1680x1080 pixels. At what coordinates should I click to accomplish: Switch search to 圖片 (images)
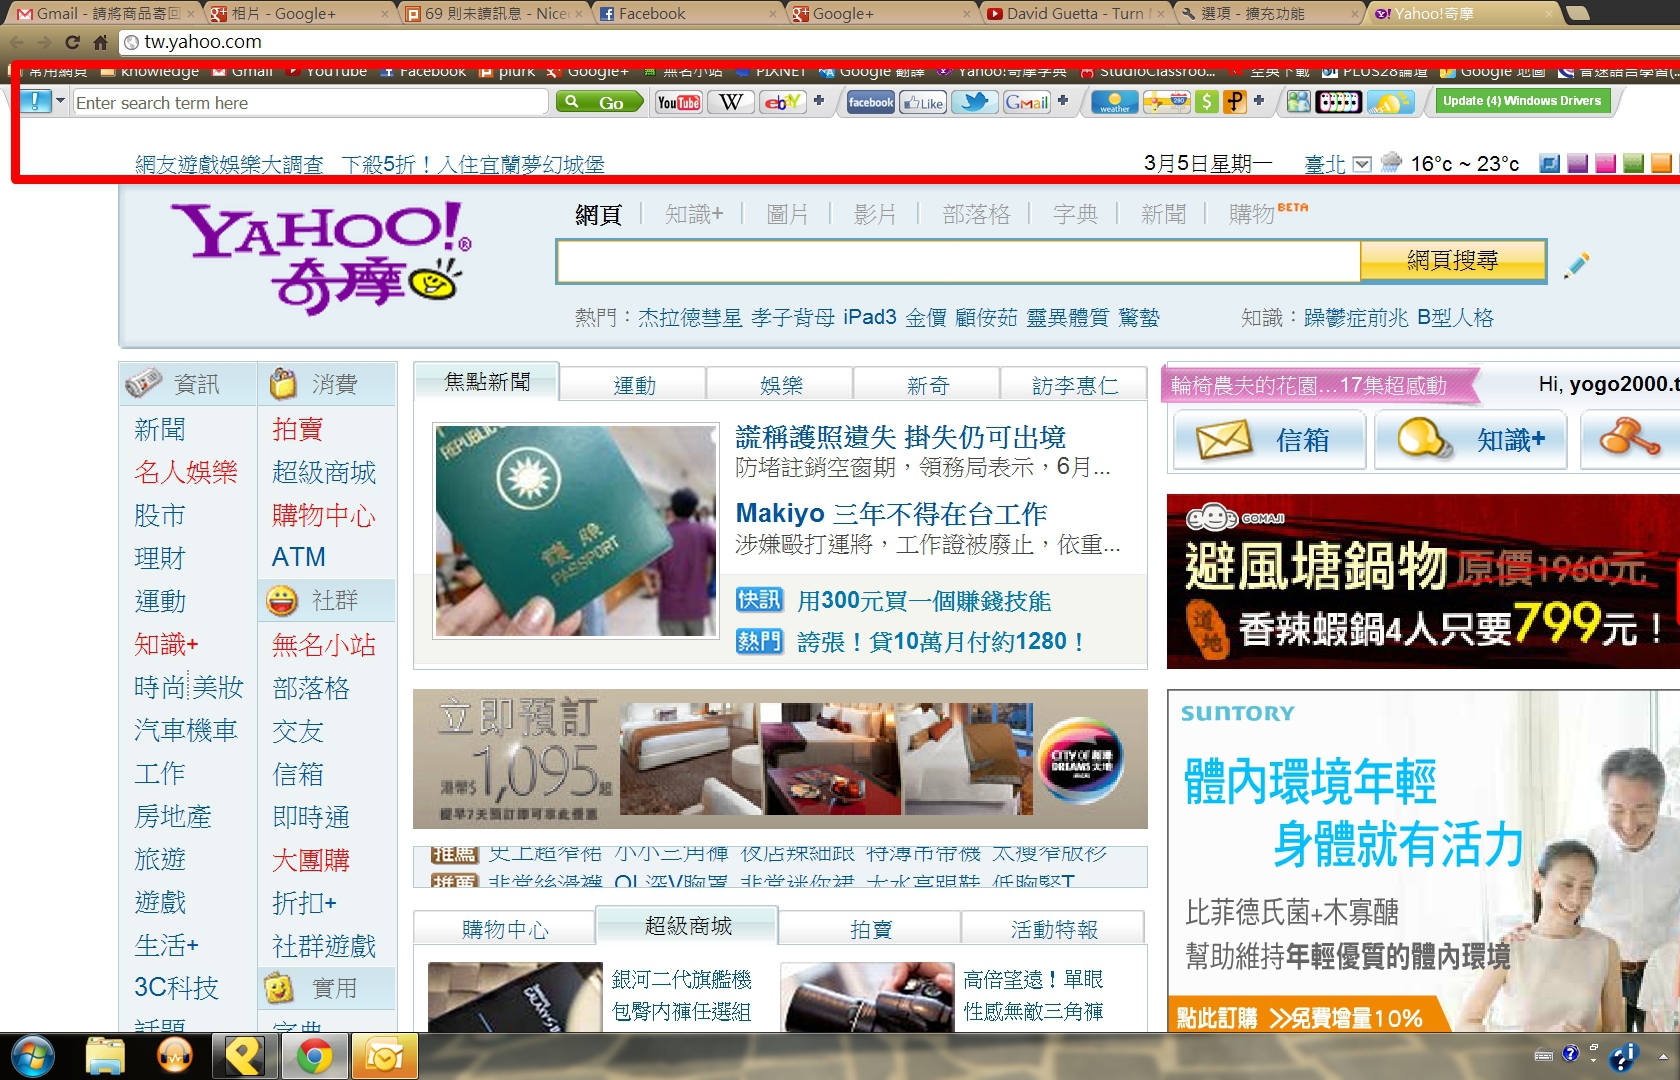[x=787, y=214]
